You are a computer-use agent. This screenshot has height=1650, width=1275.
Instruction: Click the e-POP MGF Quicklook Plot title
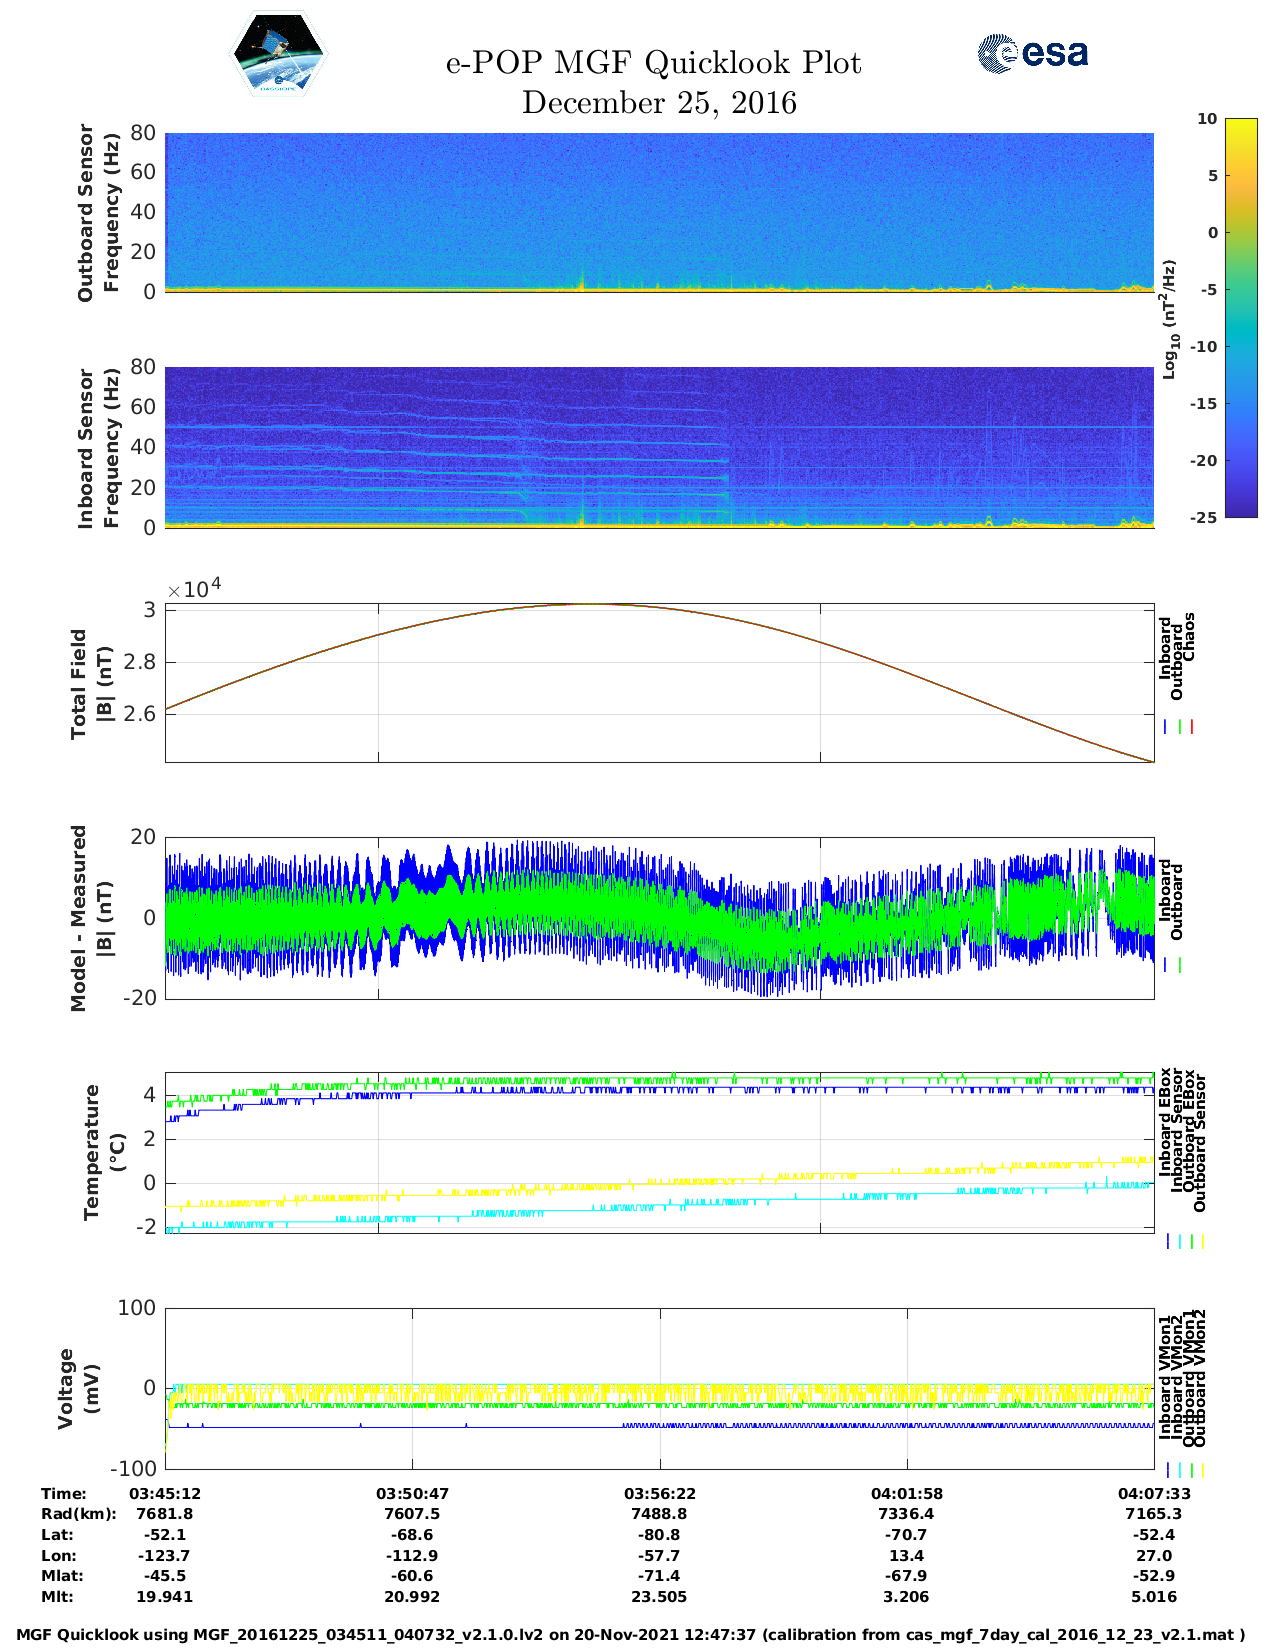(x=653, y=63)
